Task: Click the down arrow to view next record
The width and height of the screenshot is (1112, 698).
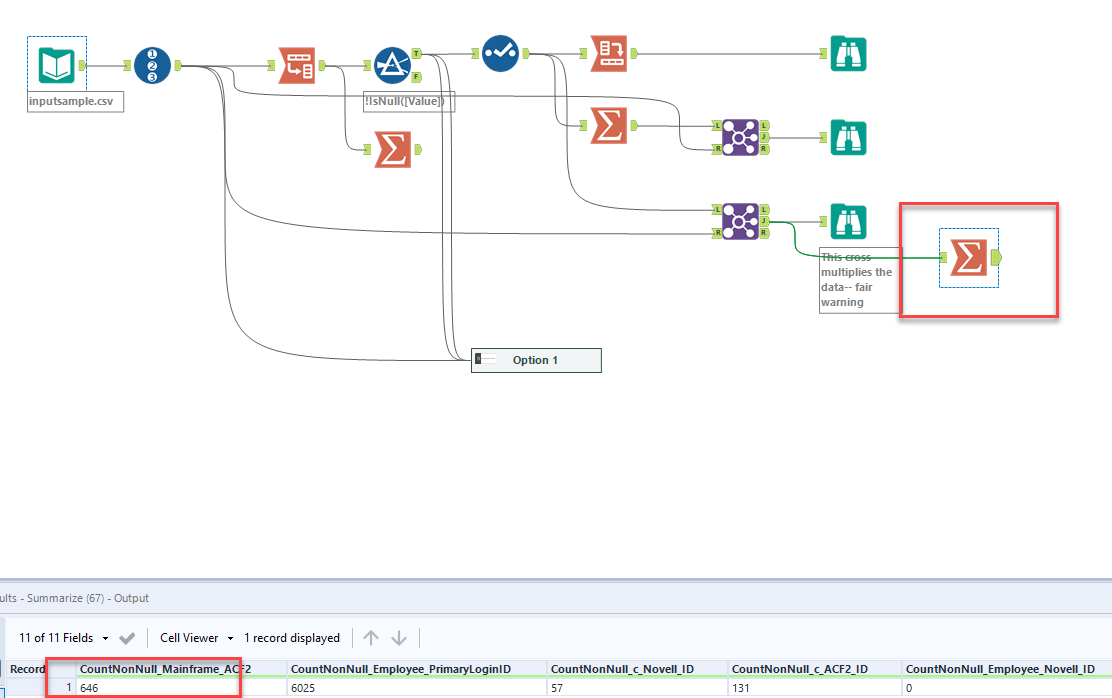Action: coord(398,637)
